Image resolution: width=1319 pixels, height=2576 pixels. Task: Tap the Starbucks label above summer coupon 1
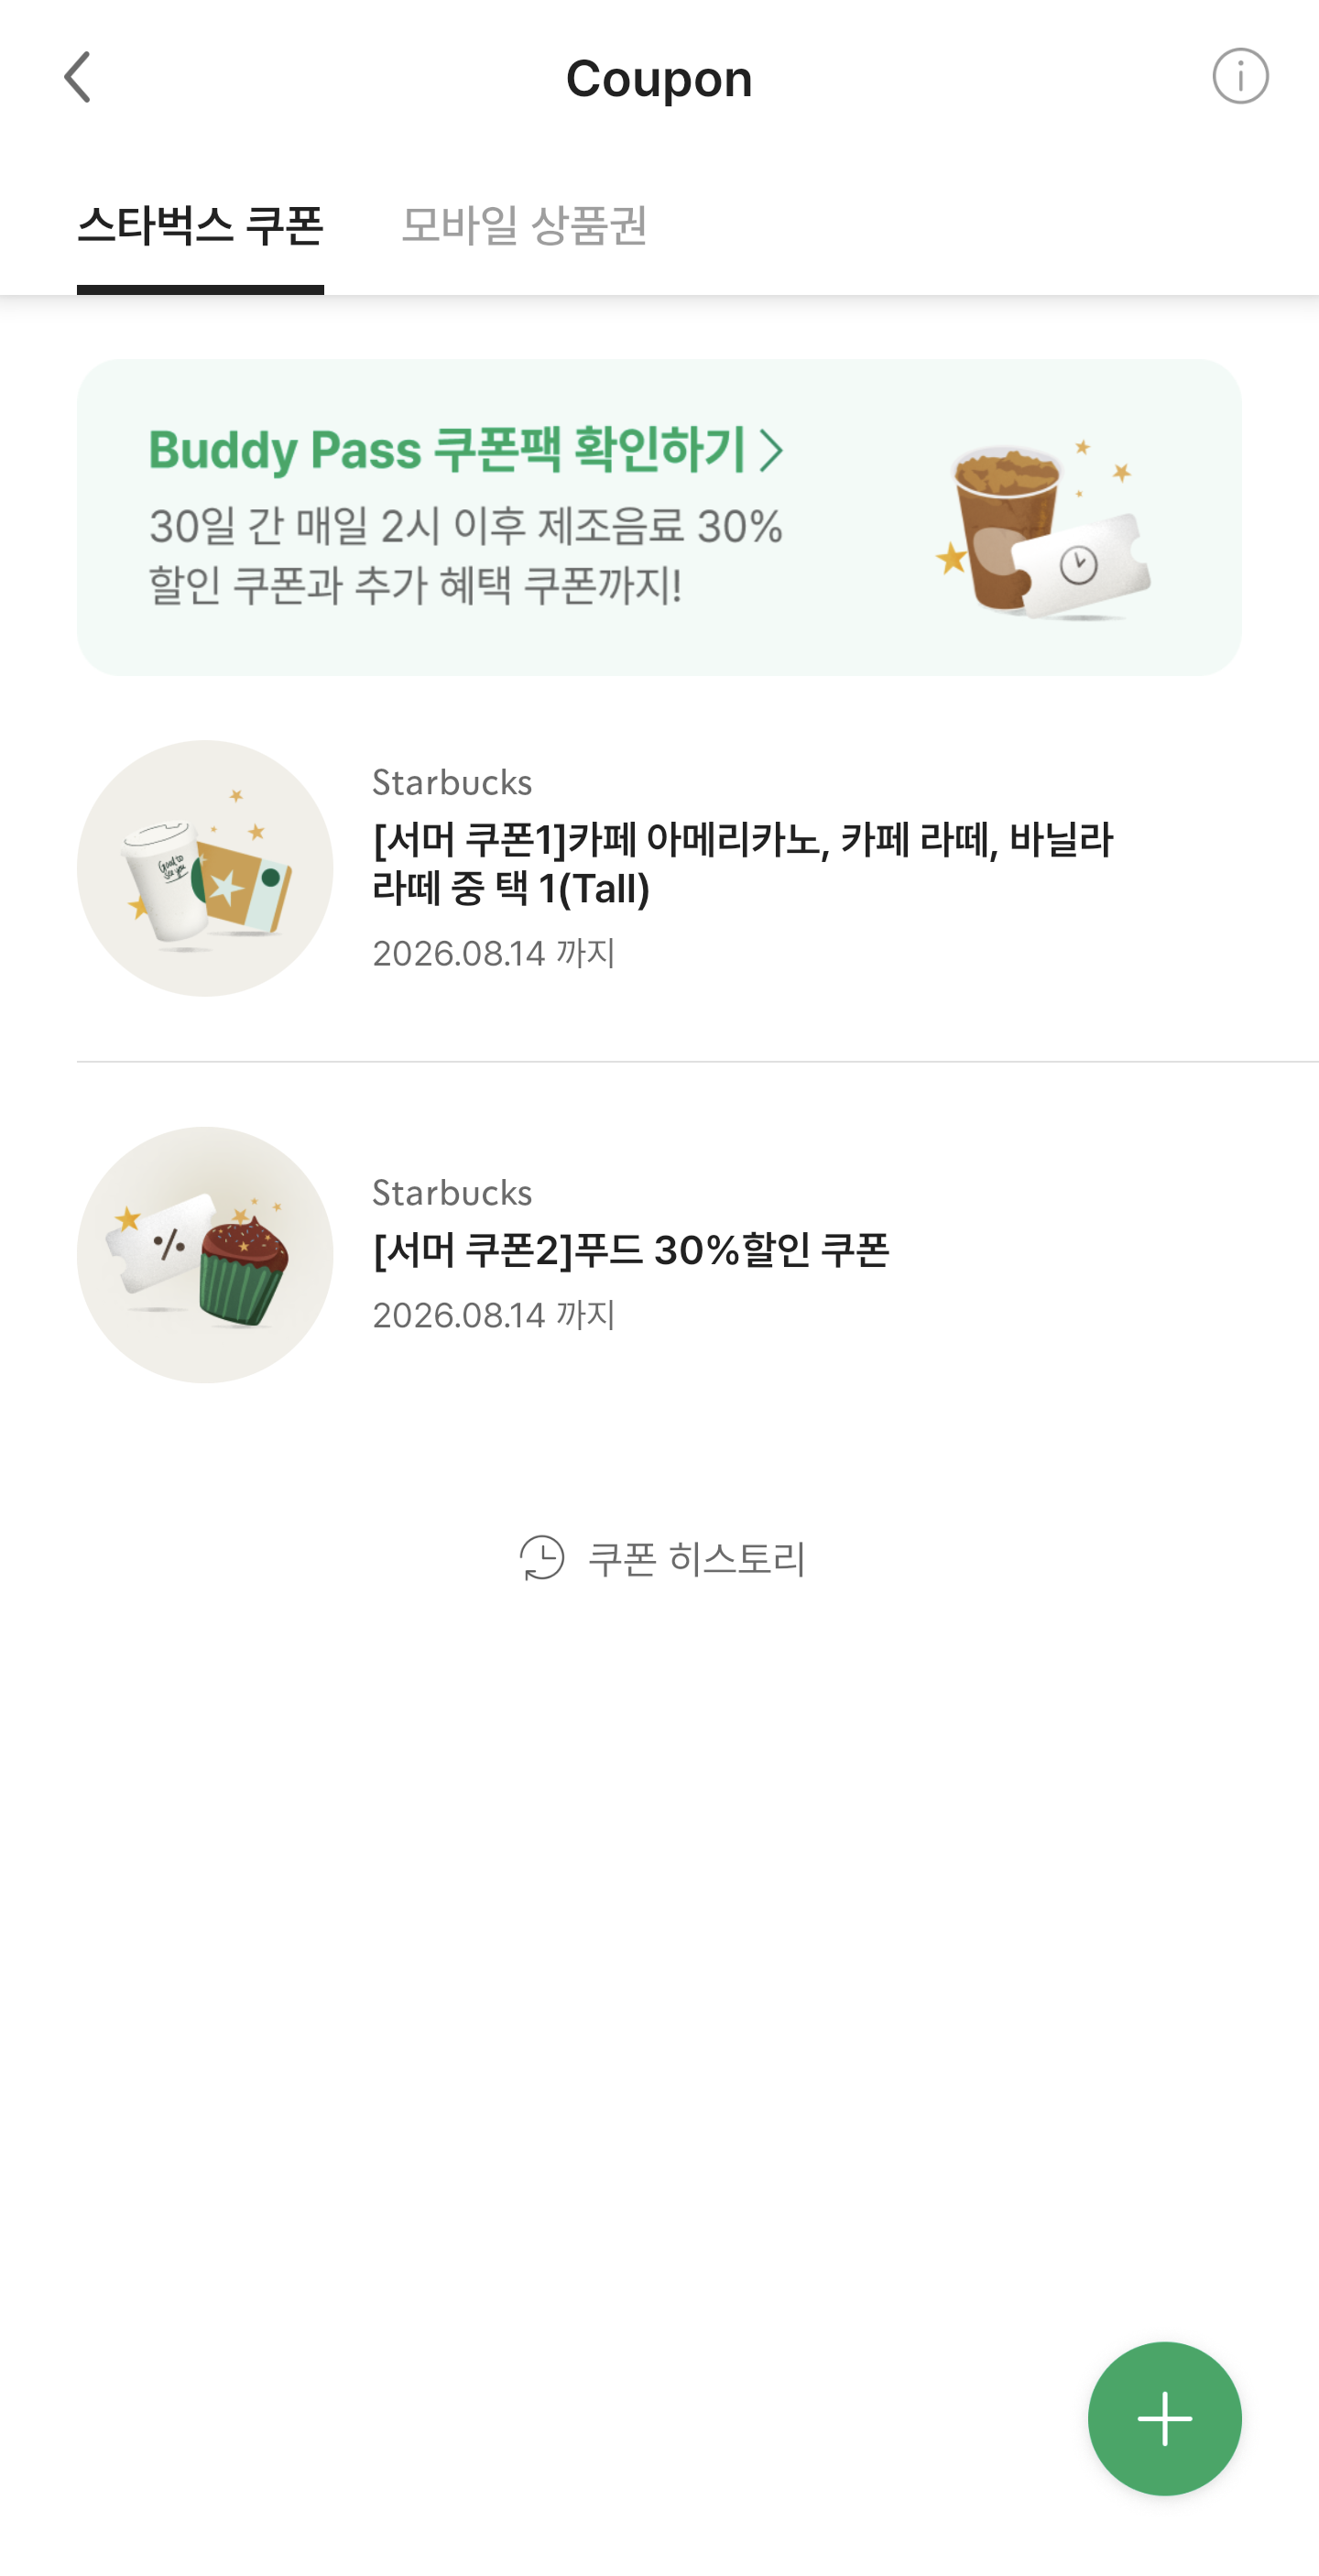click(x=452, y=782)
